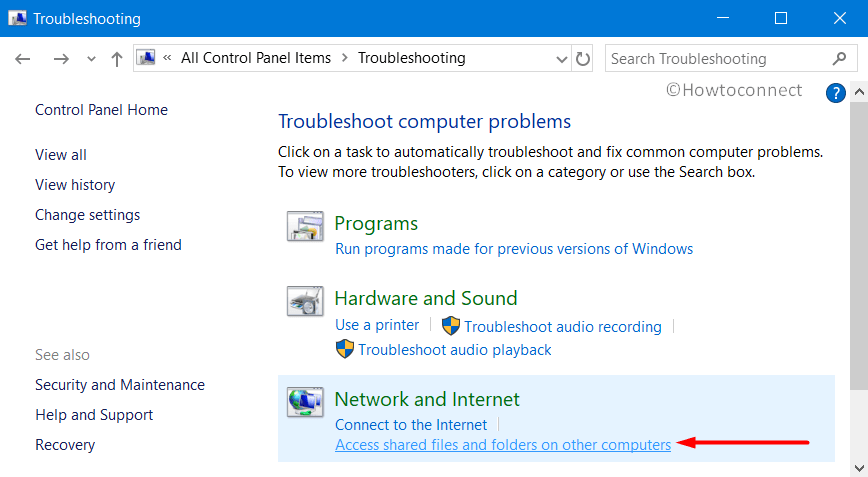The height and width of the screenshot is (477, 868).
Task: Open Help via the blue question mark
Action: tap(835, 93)
